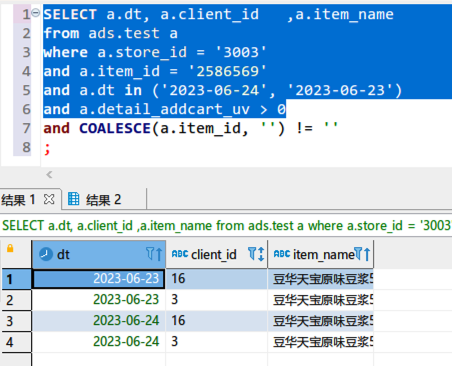452x366 pixels.
Task: Click '2023-06-24' in the line 5 query
Action: (x=214, y=90)
